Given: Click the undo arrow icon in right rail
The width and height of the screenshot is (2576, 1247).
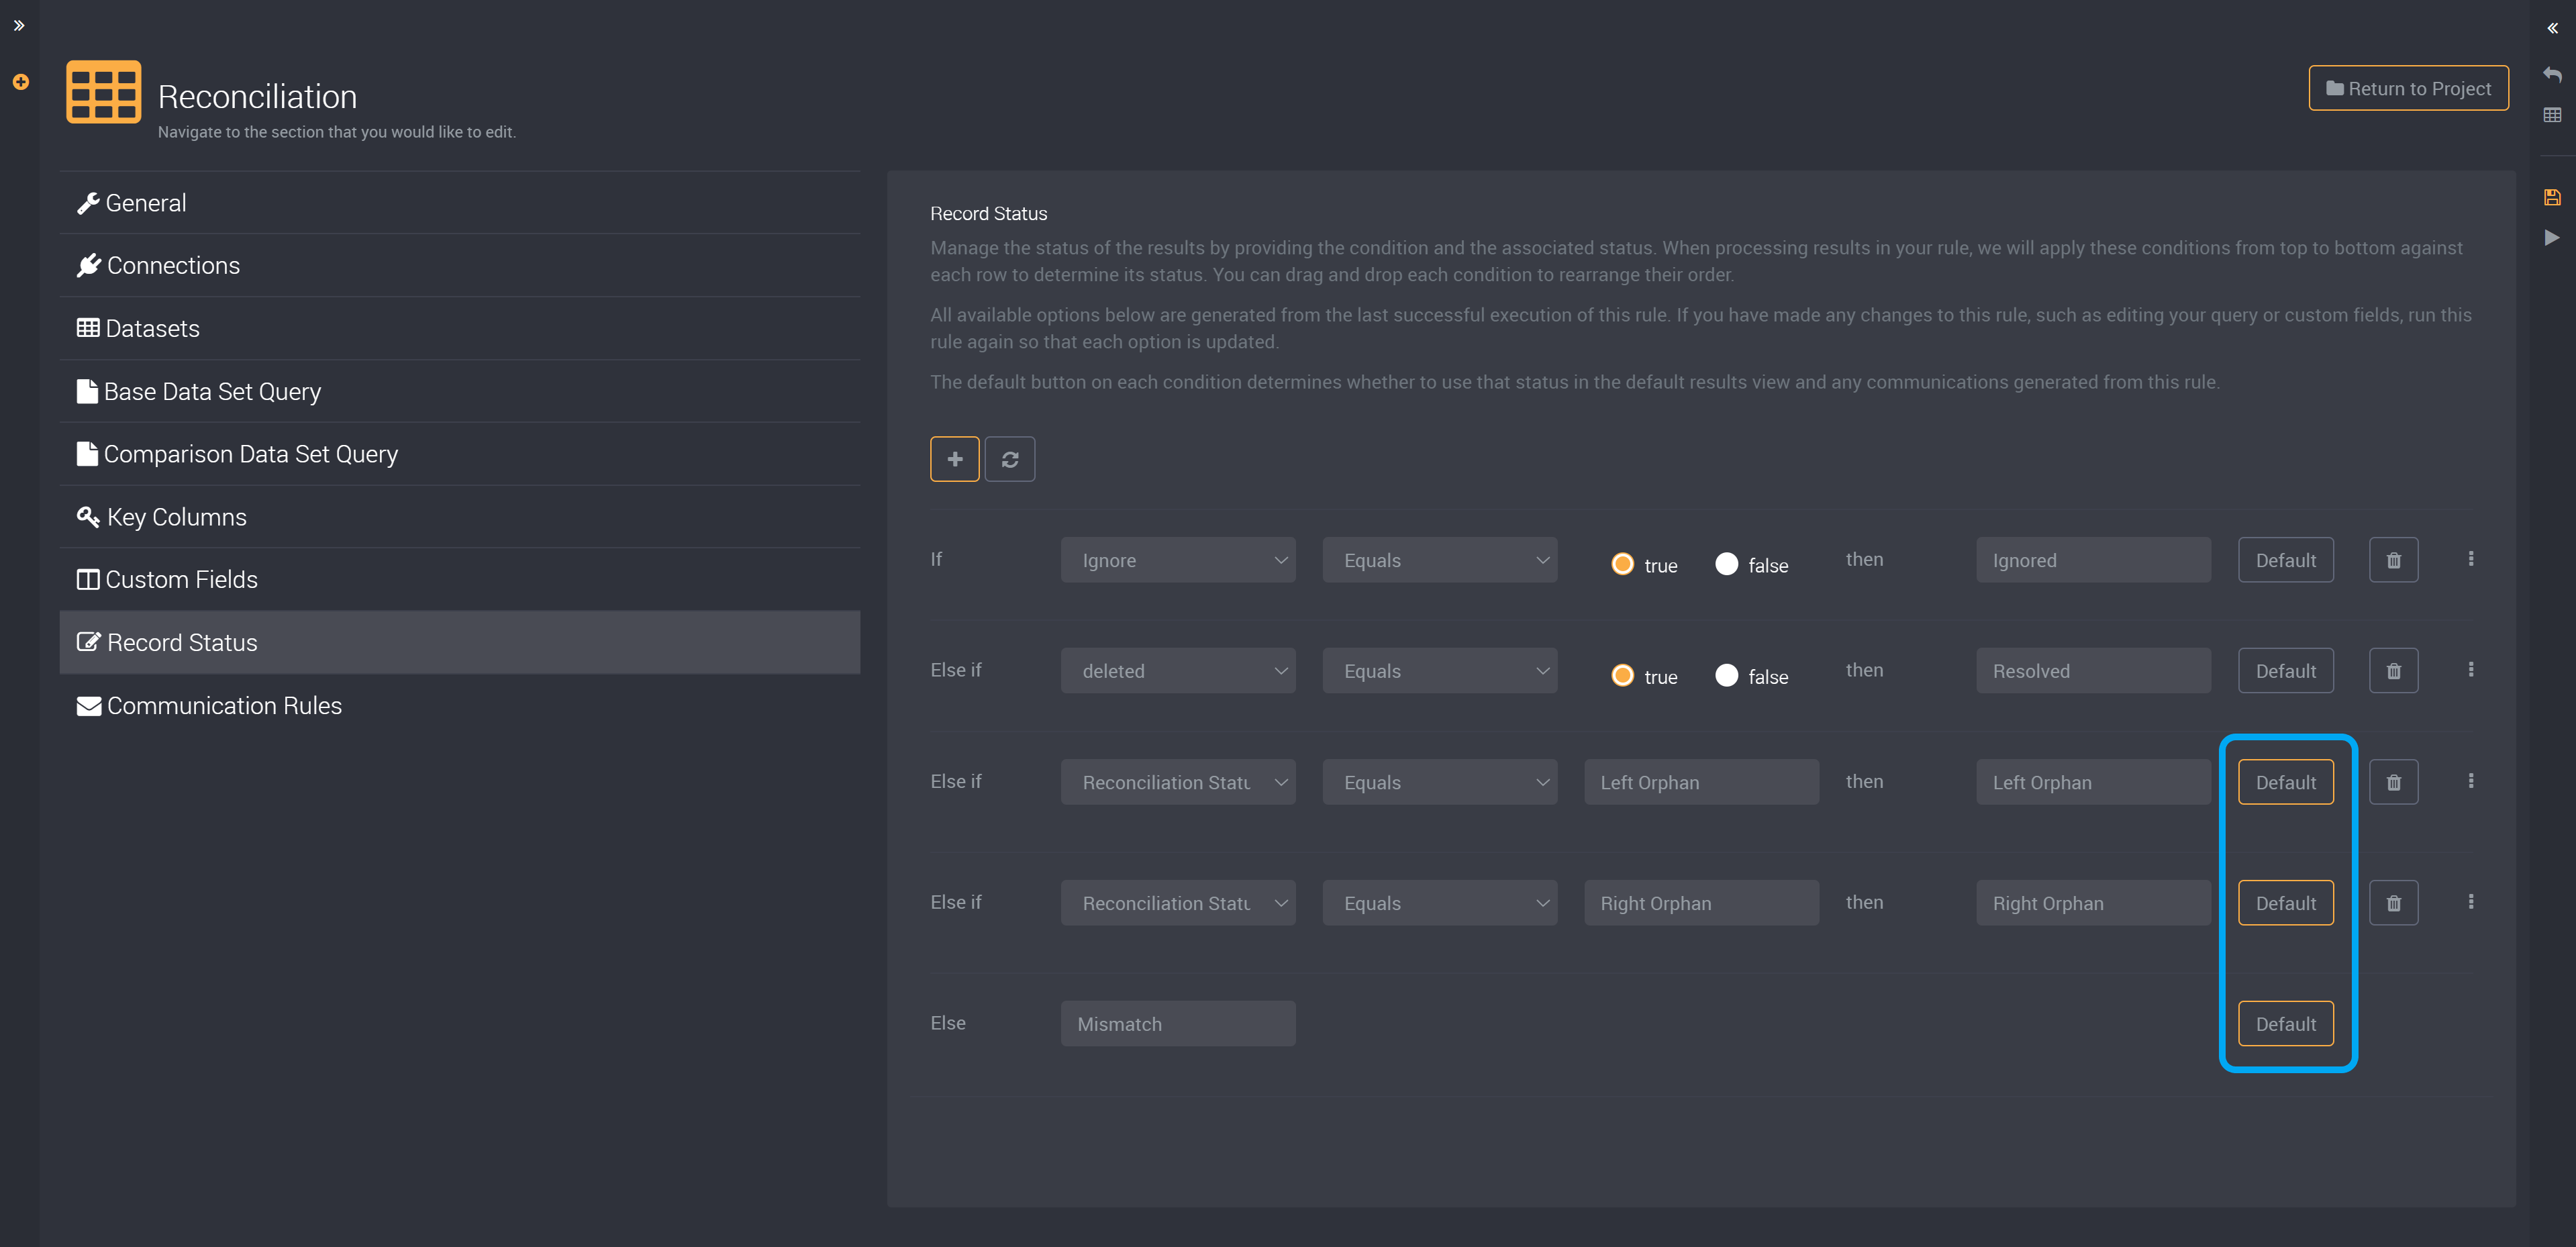Looking at the screenshot, I should 2552,74.
